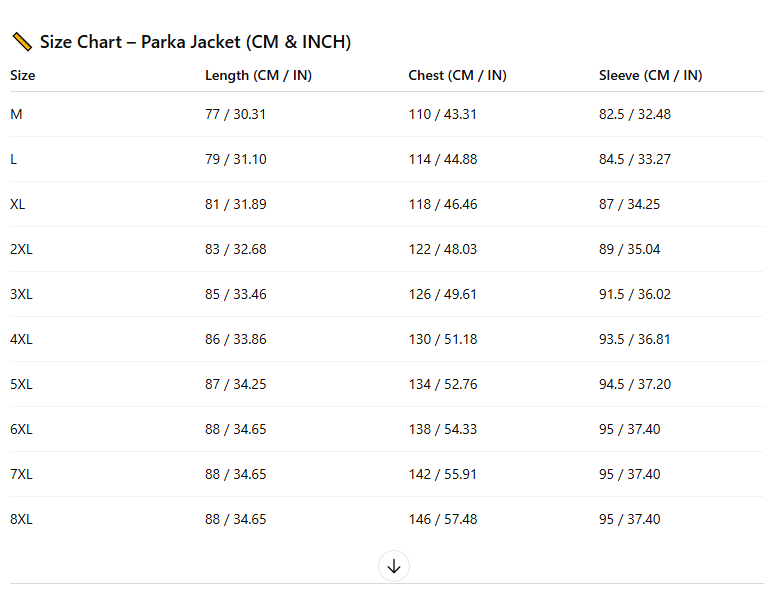
Task: Click the ruler icon beside Size Chart heading
Action: coord(21,42)
